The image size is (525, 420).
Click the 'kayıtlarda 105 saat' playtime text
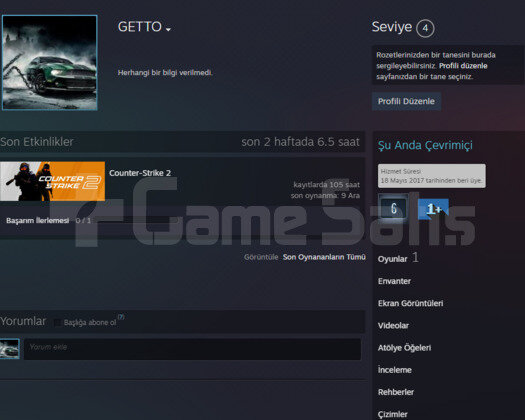[326, 185]
